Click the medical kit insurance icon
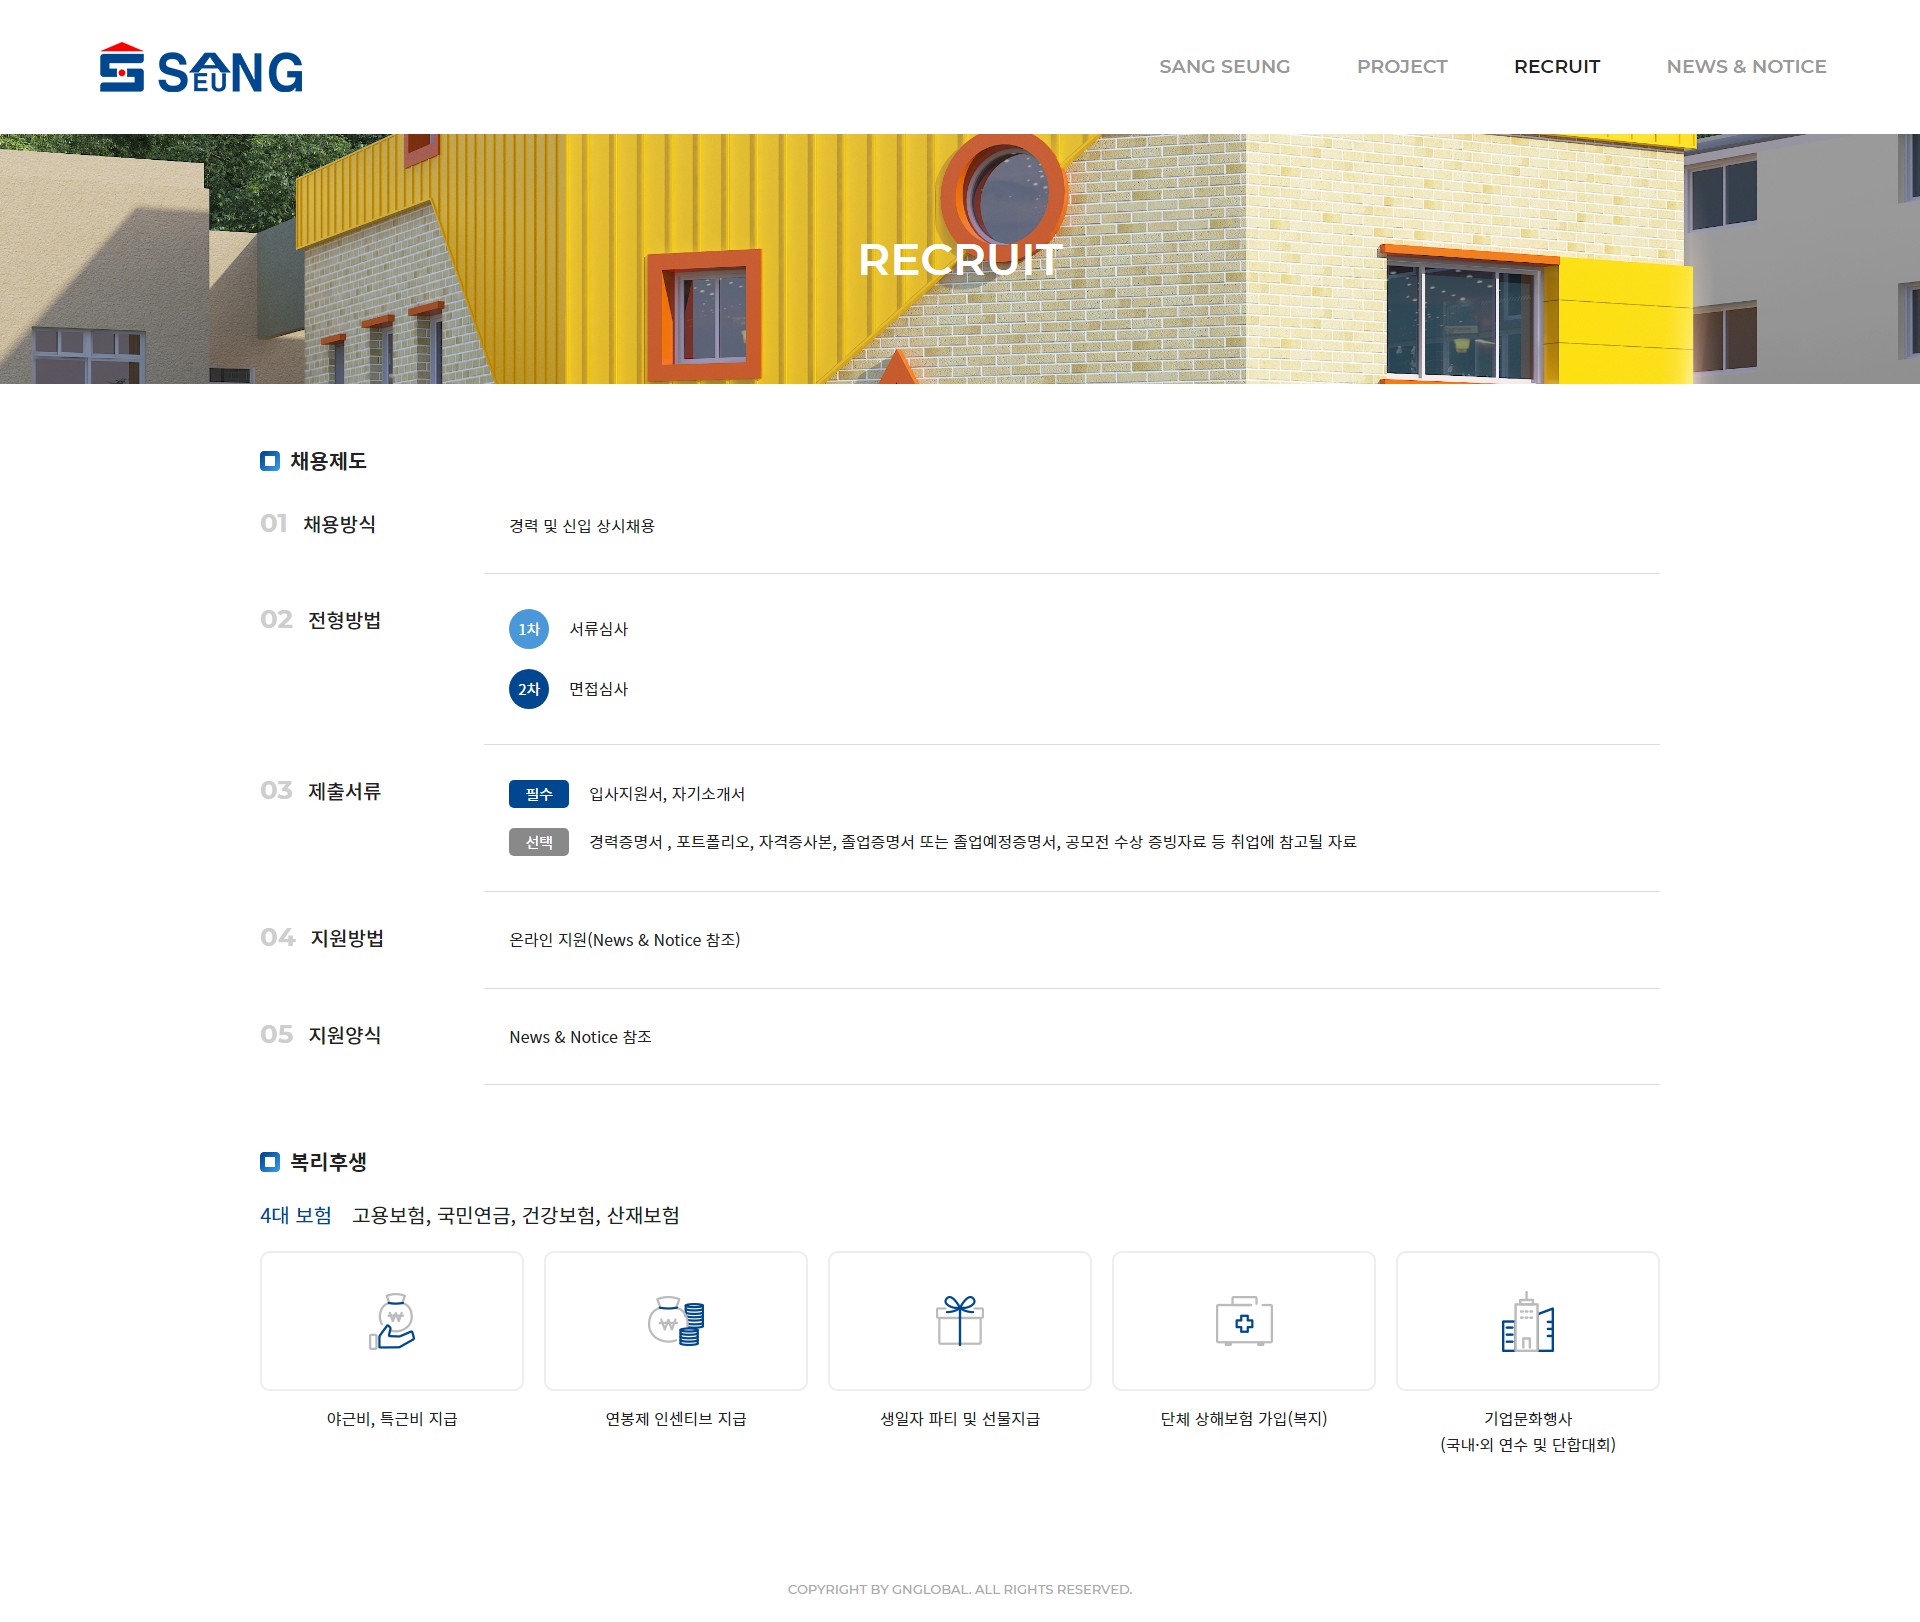The width and height of the screenshot is (1920, 1622). coord(1244,1321)
